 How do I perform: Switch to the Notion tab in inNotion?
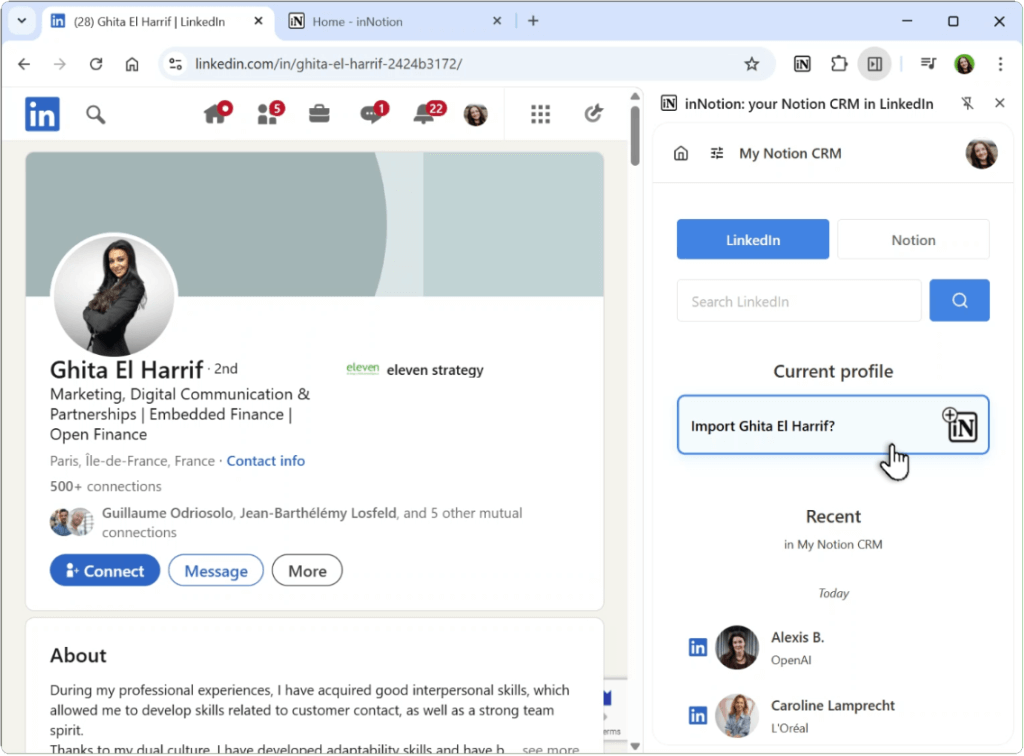[x=913, y=240]
